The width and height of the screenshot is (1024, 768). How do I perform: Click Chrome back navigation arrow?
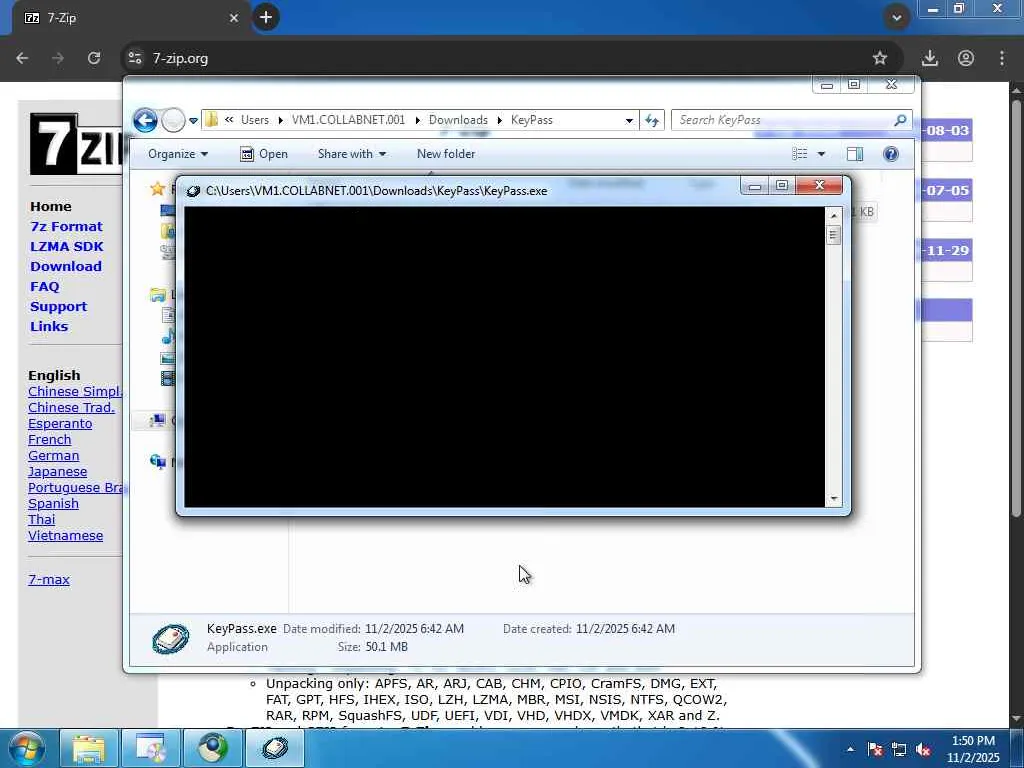point(22,58)
